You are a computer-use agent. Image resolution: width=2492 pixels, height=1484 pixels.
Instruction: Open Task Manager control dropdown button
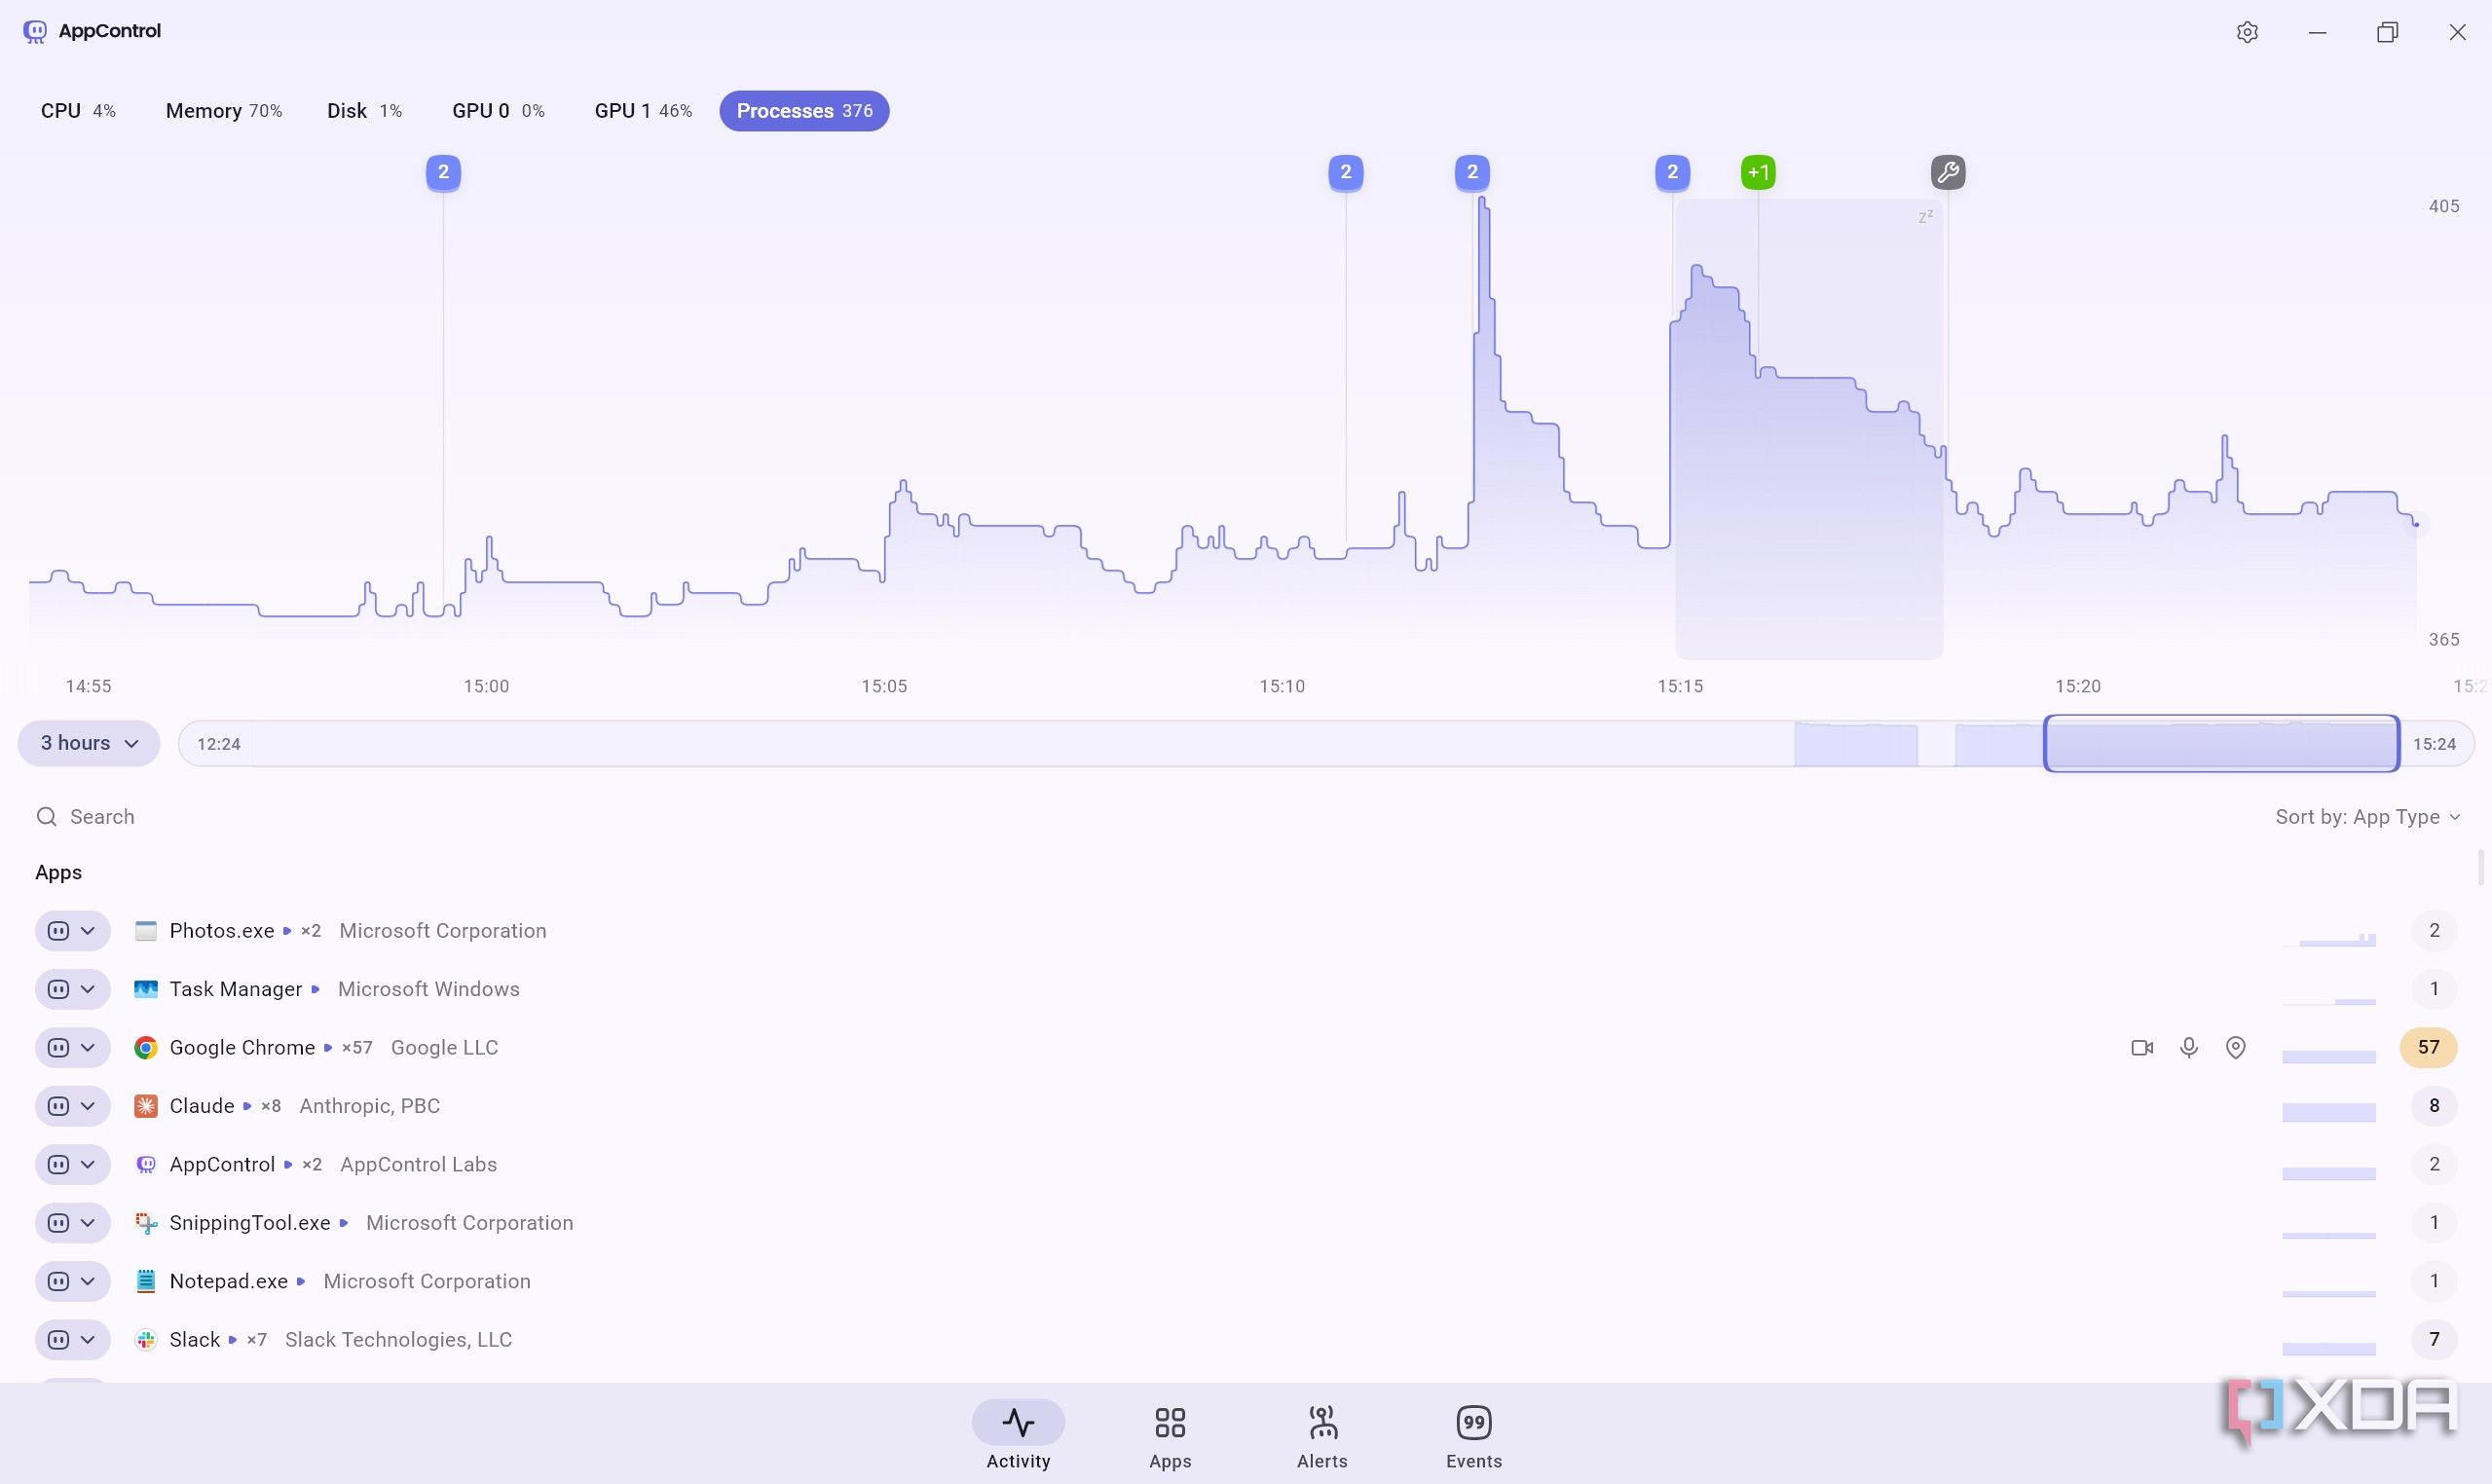click(x=72, y=989)
